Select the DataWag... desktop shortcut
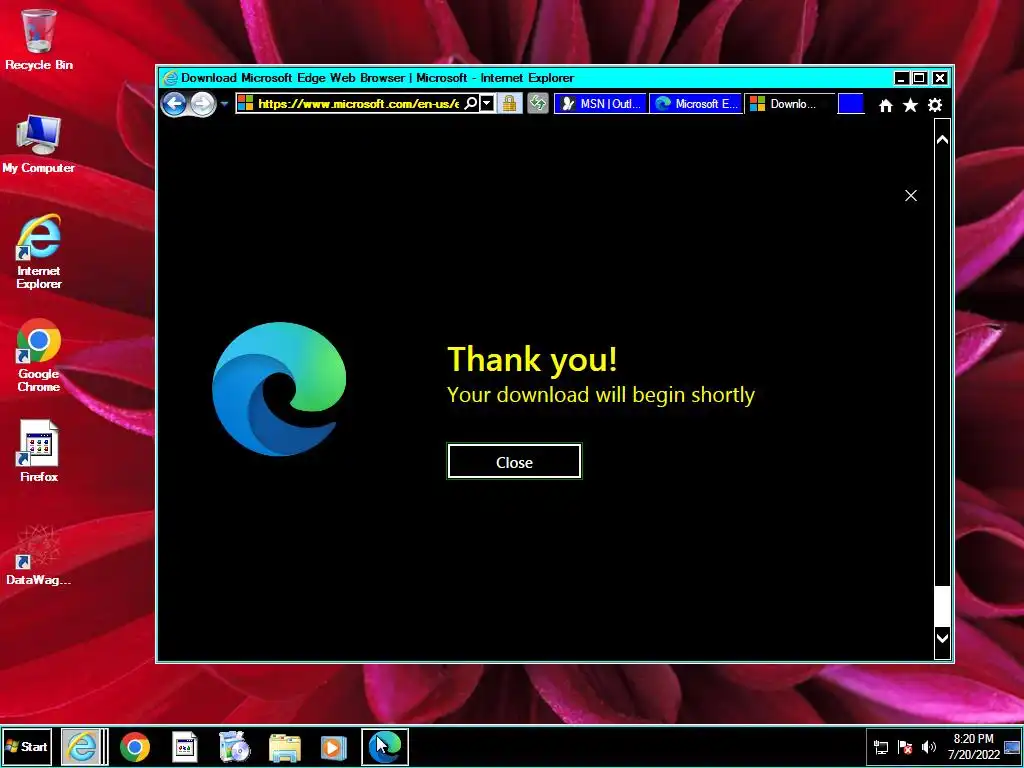 click(x=39, y=554)
